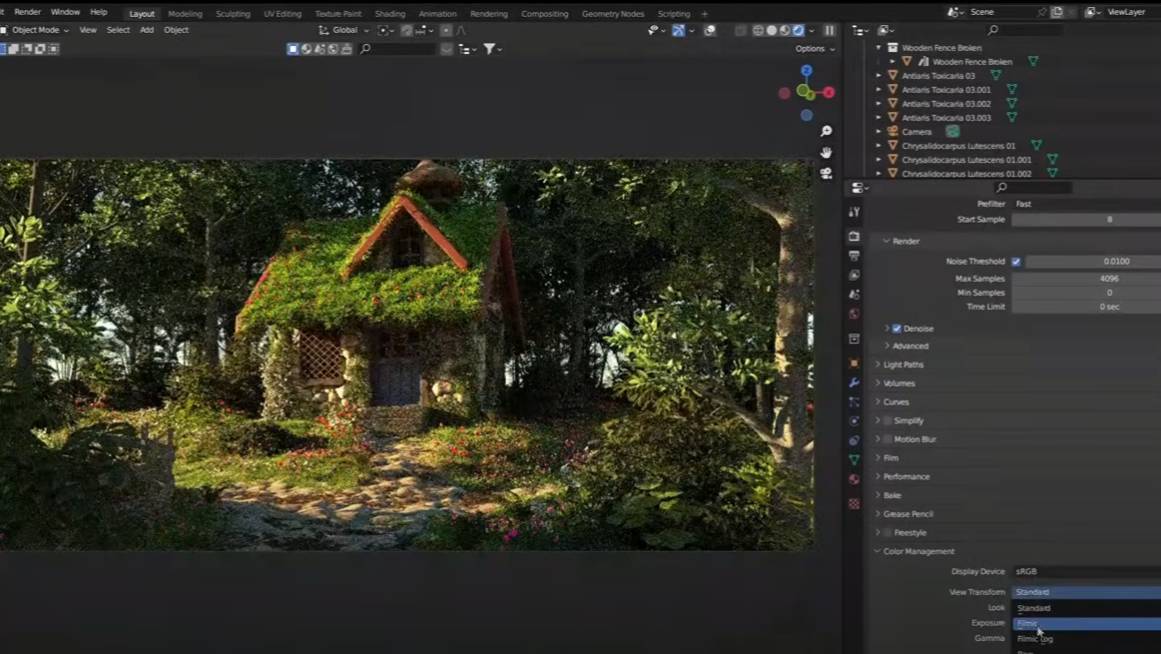Image resolution: width=1161 pixels, height=654 pixels.
Task: Open the Help menu
Action: coord(98,12)
